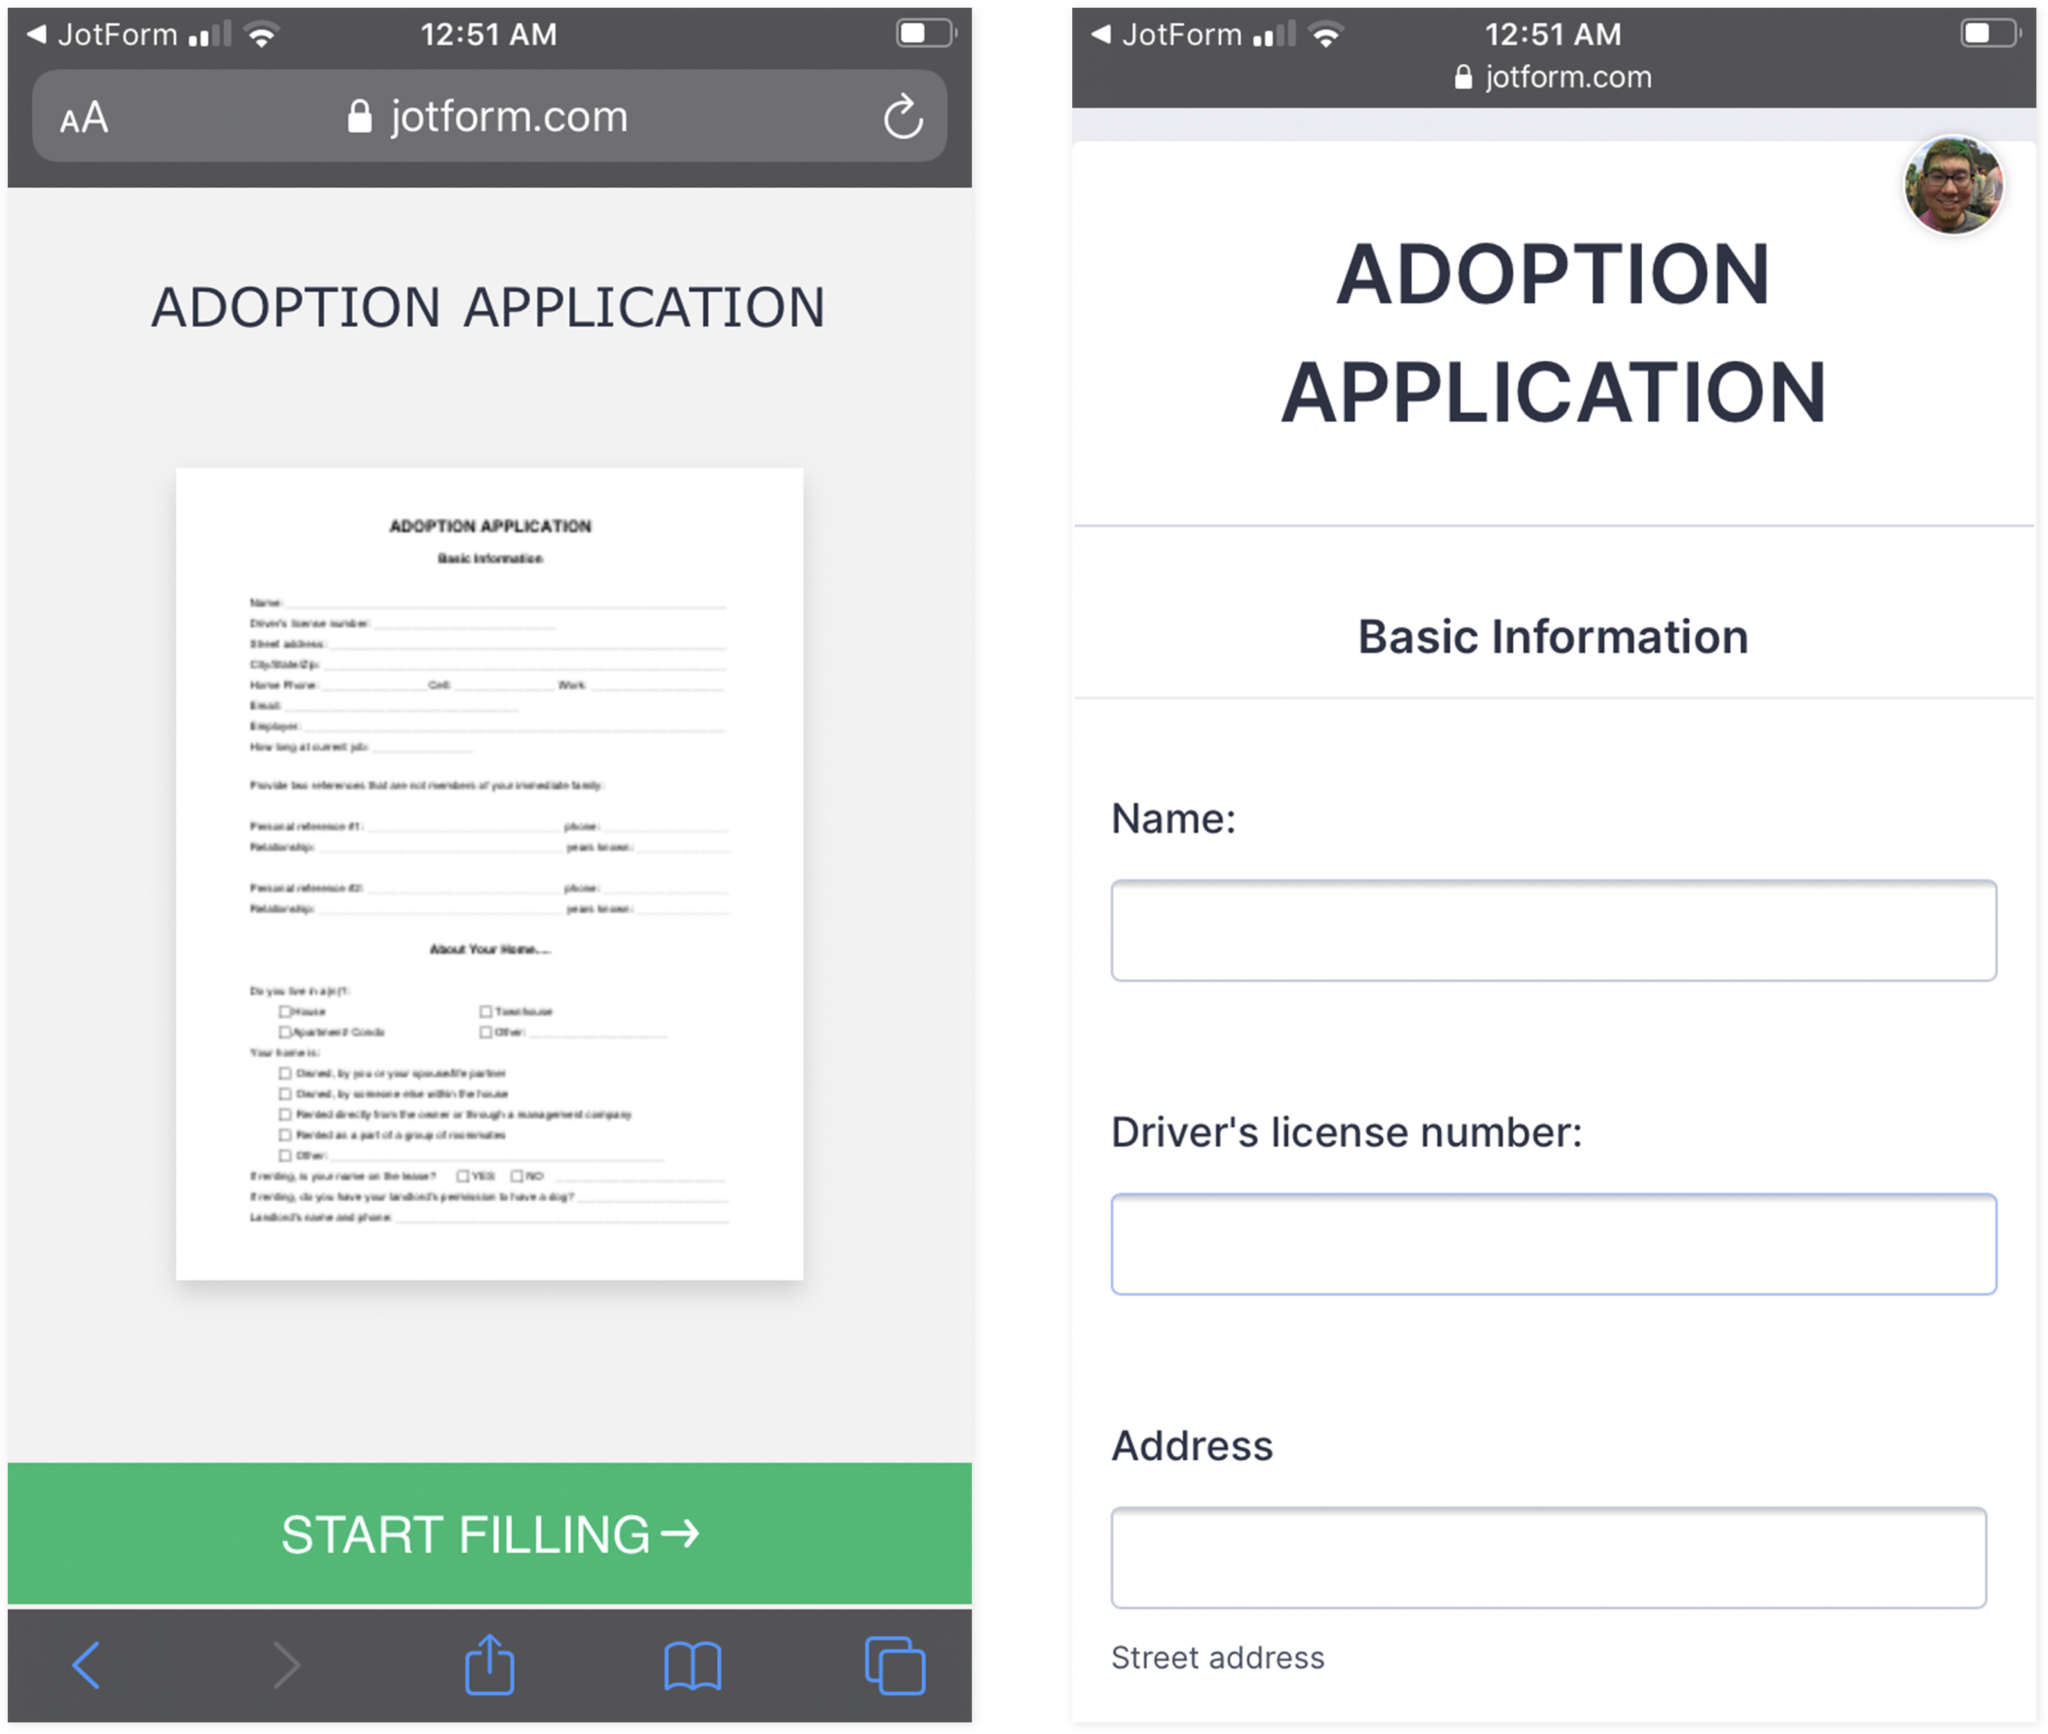Reload the page with the refresh icon
Viewport: 2048px width, 1734px height.
(x=902, y=116)
